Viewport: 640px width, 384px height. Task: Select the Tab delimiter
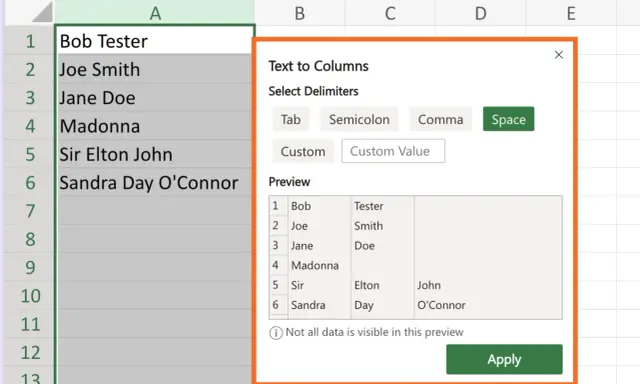[291, 119]
